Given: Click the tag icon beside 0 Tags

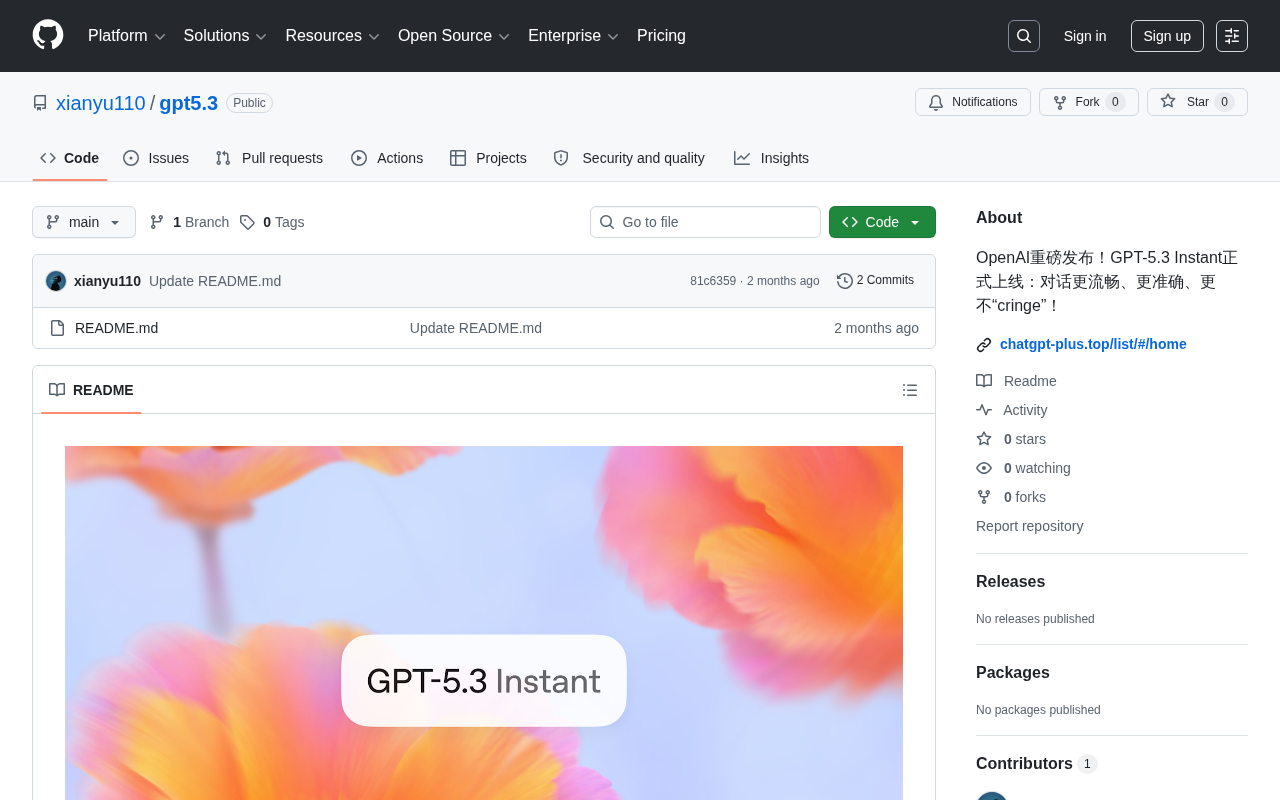Looking at the screenshot, I should click(247, 222).
